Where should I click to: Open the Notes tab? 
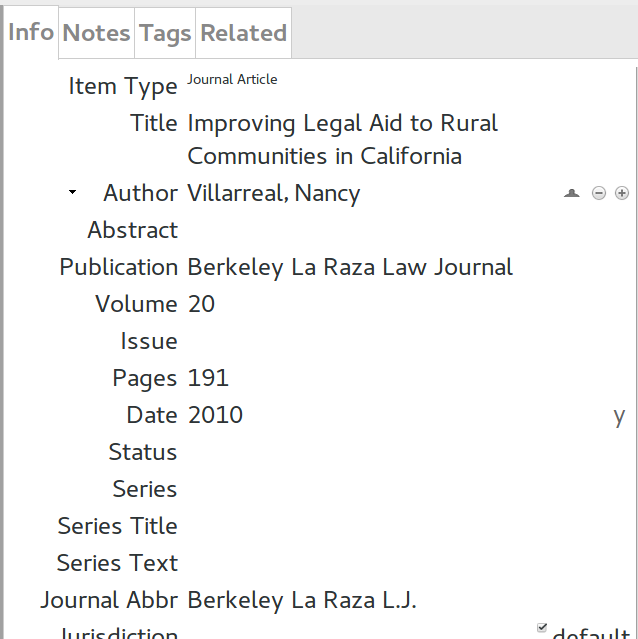coord(97,33)
